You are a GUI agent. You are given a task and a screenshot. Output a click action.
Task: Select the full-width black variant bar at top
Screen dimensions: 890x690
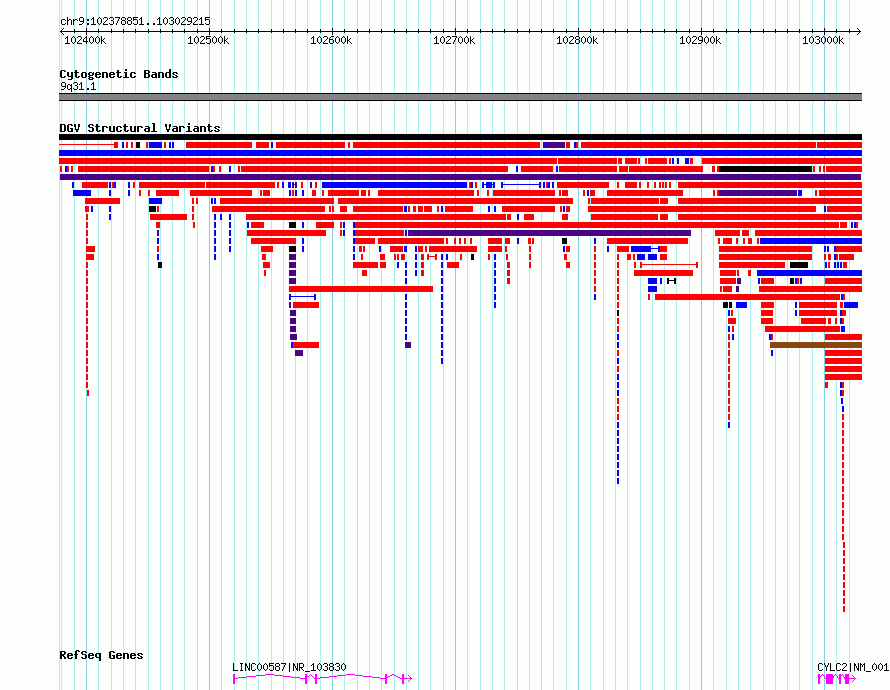(x=460, y=137)
